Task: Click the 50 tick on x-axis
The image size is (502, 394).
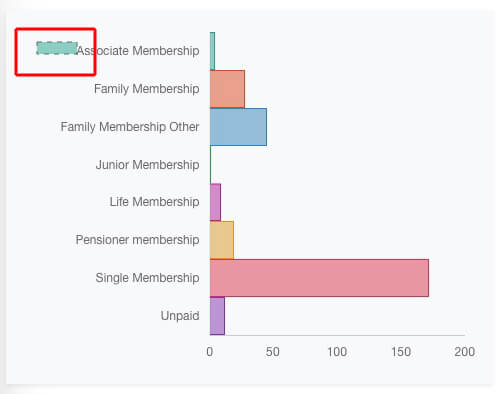Action: (x=273, y=352)
